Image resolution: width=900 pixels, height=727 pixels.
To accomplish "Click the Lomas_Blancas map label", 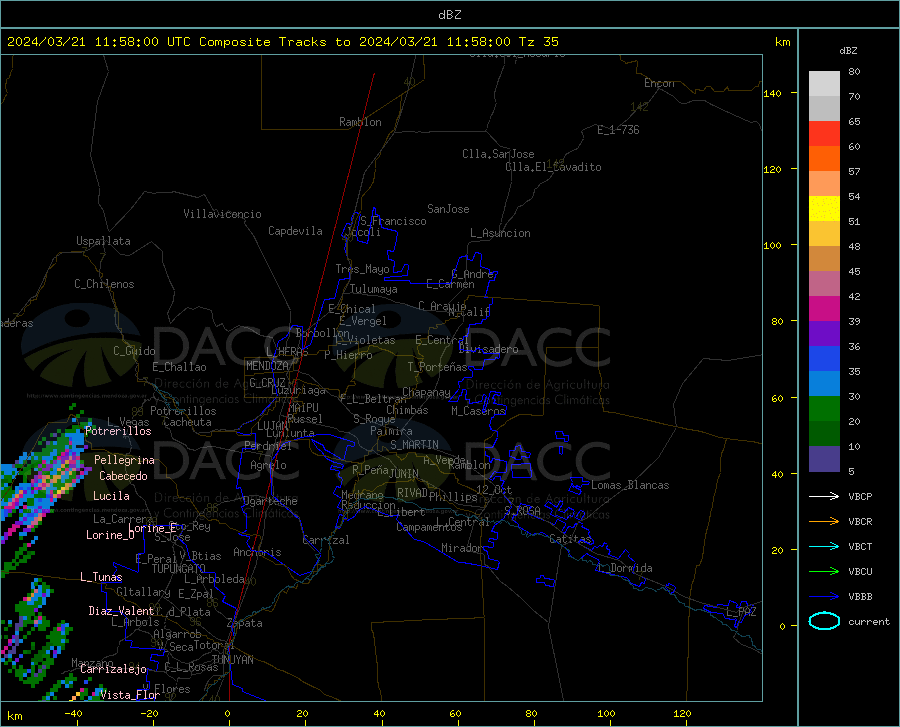I will click(x=630, y=485).
